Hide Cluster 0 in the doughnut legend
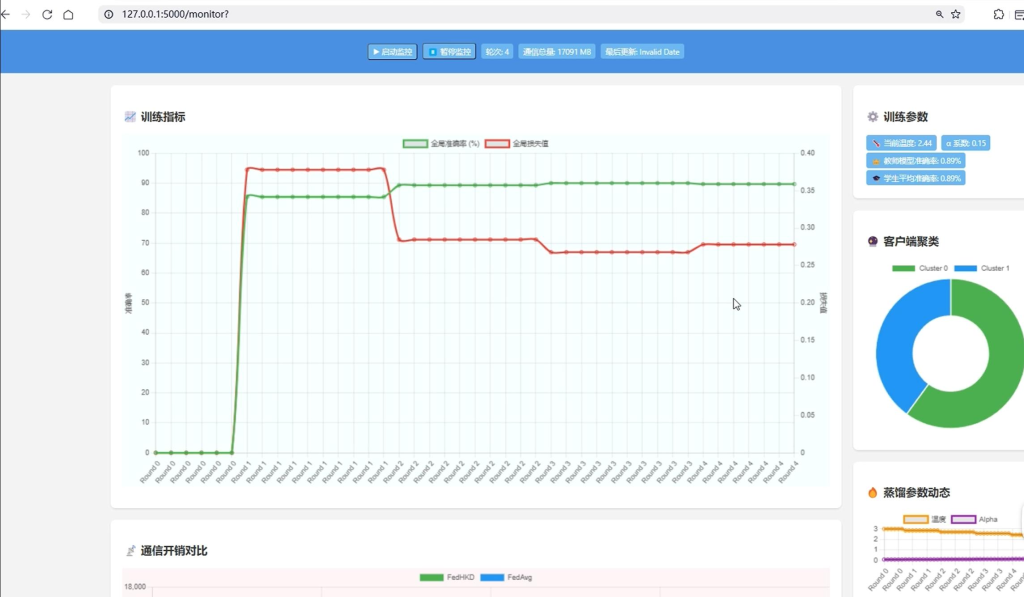 coord(920,268)
